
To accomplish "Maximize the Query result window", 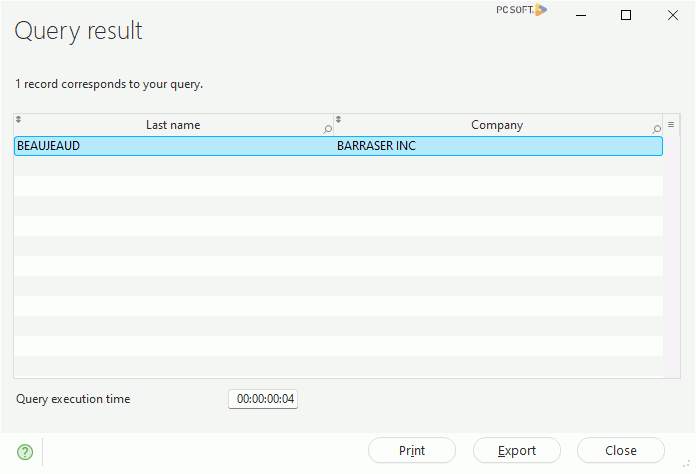I will 626,15.
